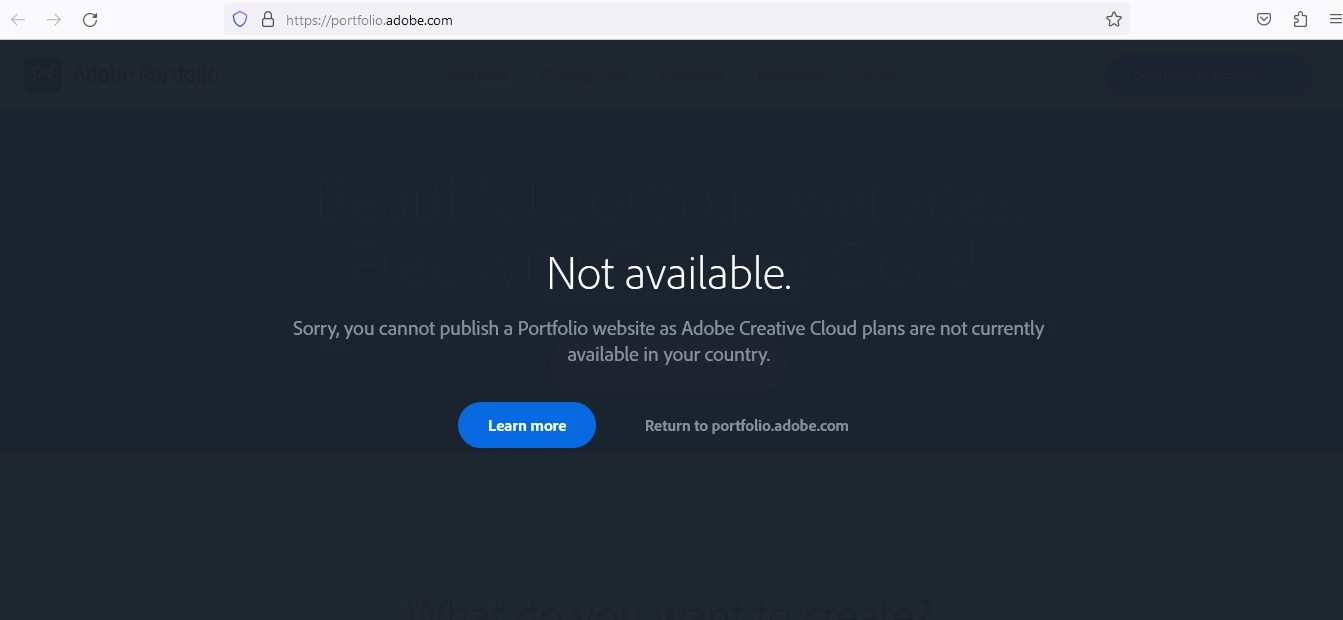This screenshot has height=620, width=1343.
Task: Reload the current page
Action: pyautogui.click(x=90, y=19)
